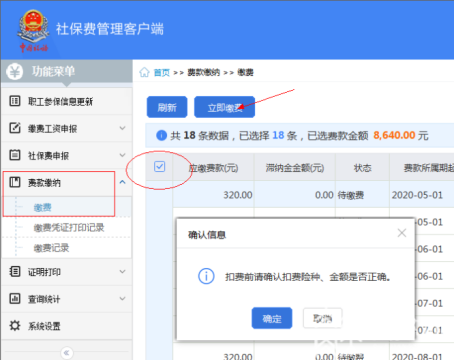Screen dimensions: 454x360
Task: Click the 应缴费款(元) column header
Action: pos(213,168)
